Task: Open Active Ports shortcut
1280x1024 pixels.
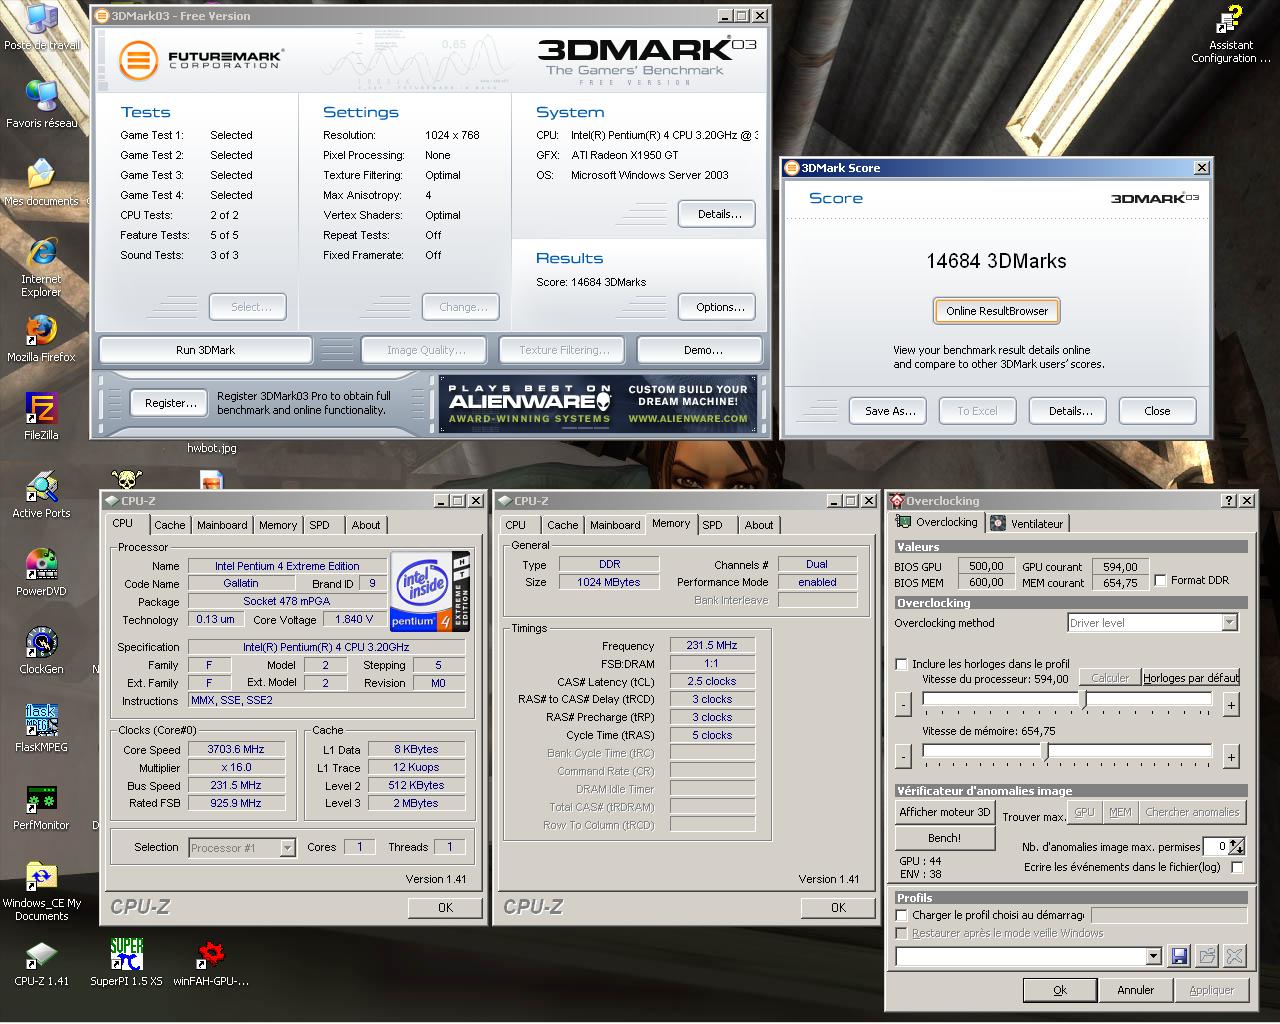Action: pyautogui.click(x=41, y=486)
